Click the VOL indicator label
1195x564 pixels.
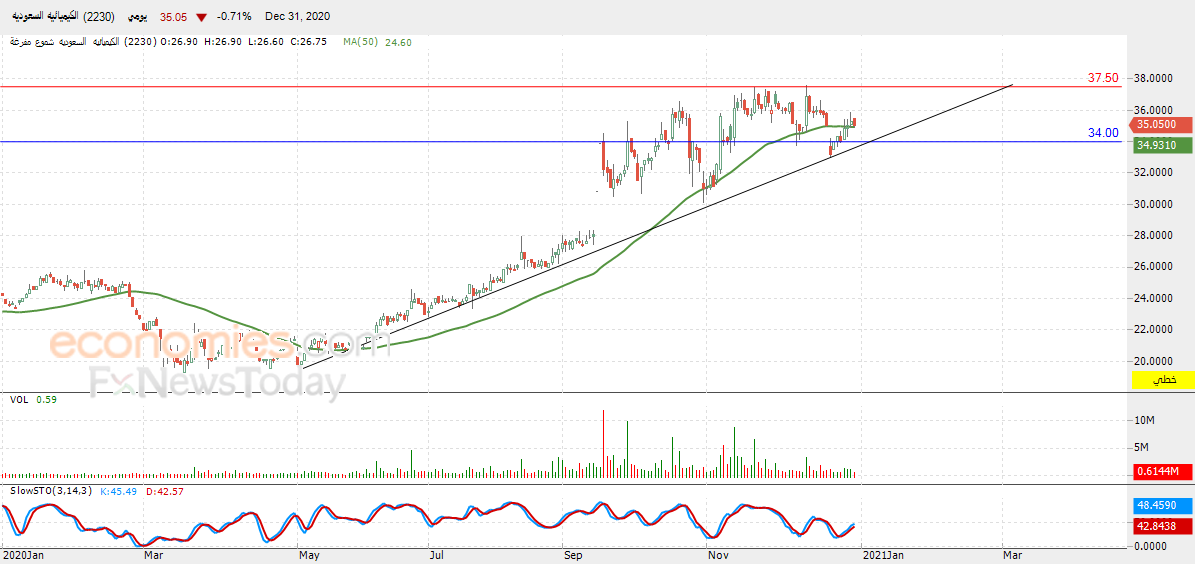(x=19, y=399)
